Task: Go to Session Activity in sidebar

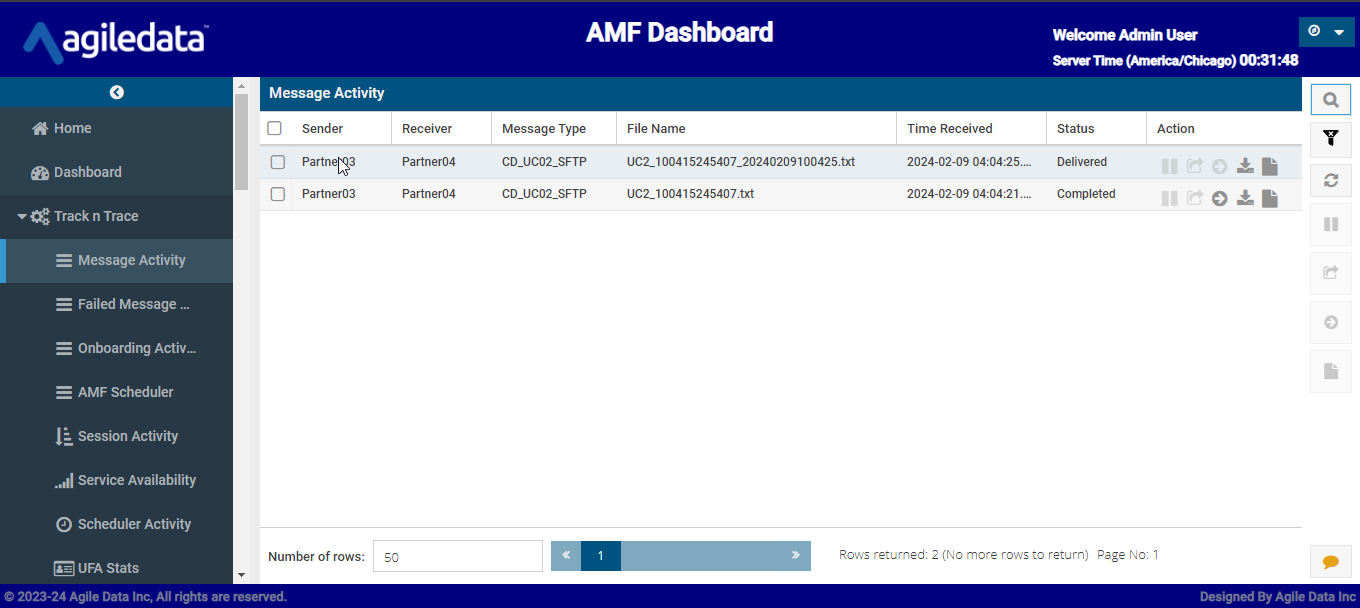Action: 127,436
